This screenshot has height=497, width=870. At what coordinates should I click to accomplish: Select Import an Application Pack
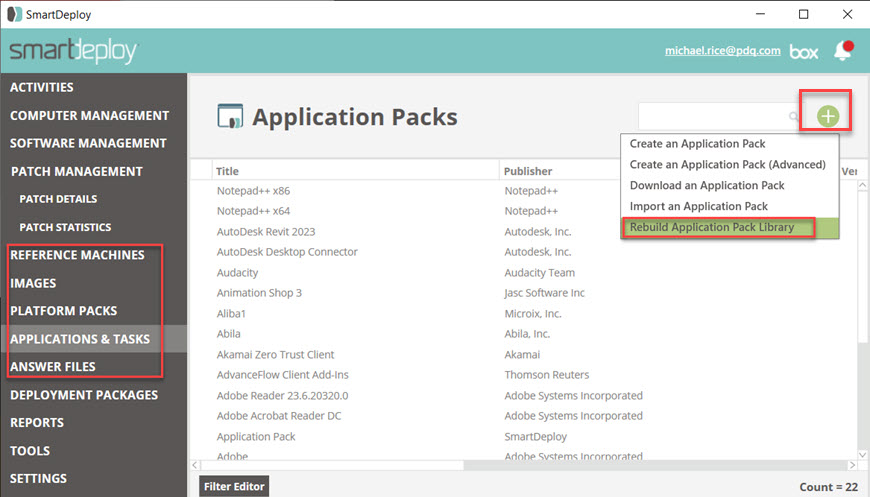click(699, 206)
